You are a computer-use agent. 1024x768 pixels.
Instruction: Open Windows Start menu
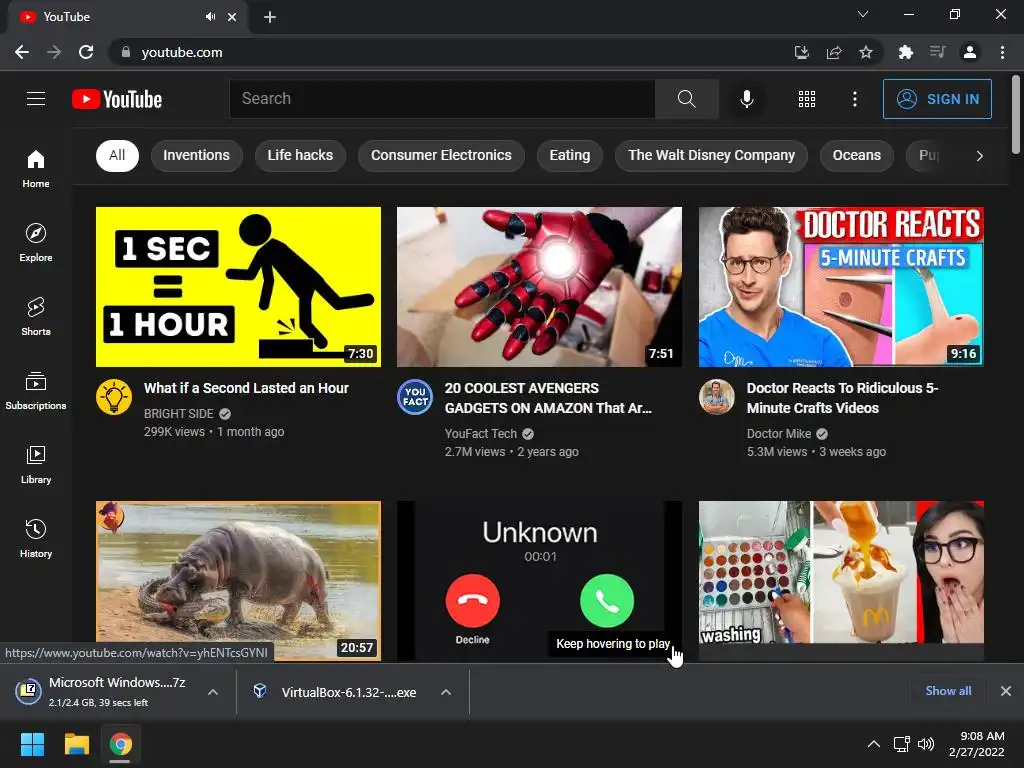point(32,744)
